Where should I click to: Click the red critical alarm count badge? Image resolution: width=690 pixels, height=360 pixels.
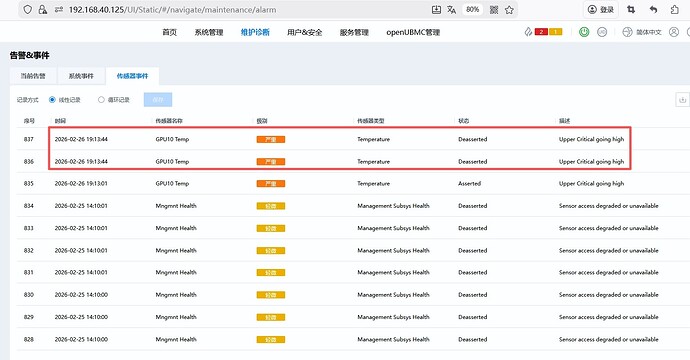(x=541, y=32)
